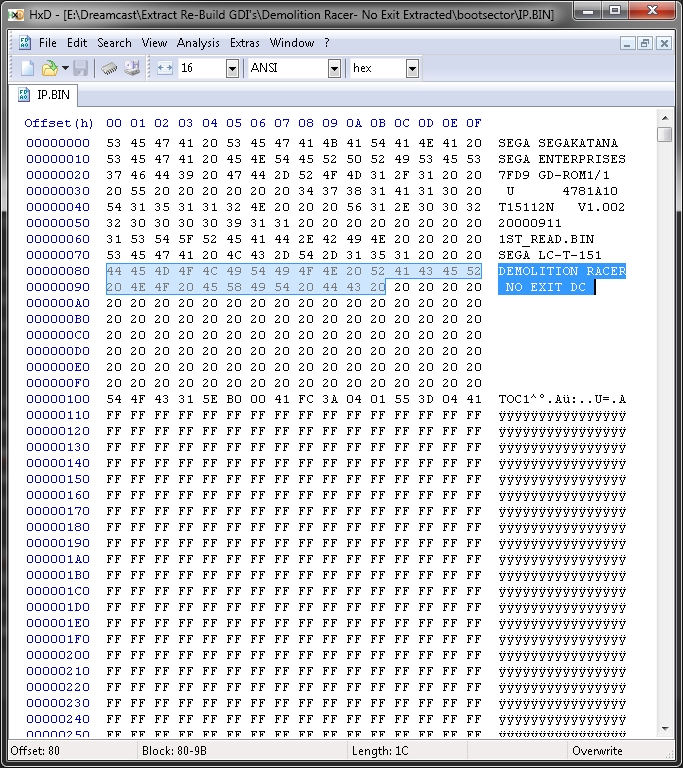Click the 0F column header
Image resolution: width=683 pixels, height=768 pixels.
(474, 123)
